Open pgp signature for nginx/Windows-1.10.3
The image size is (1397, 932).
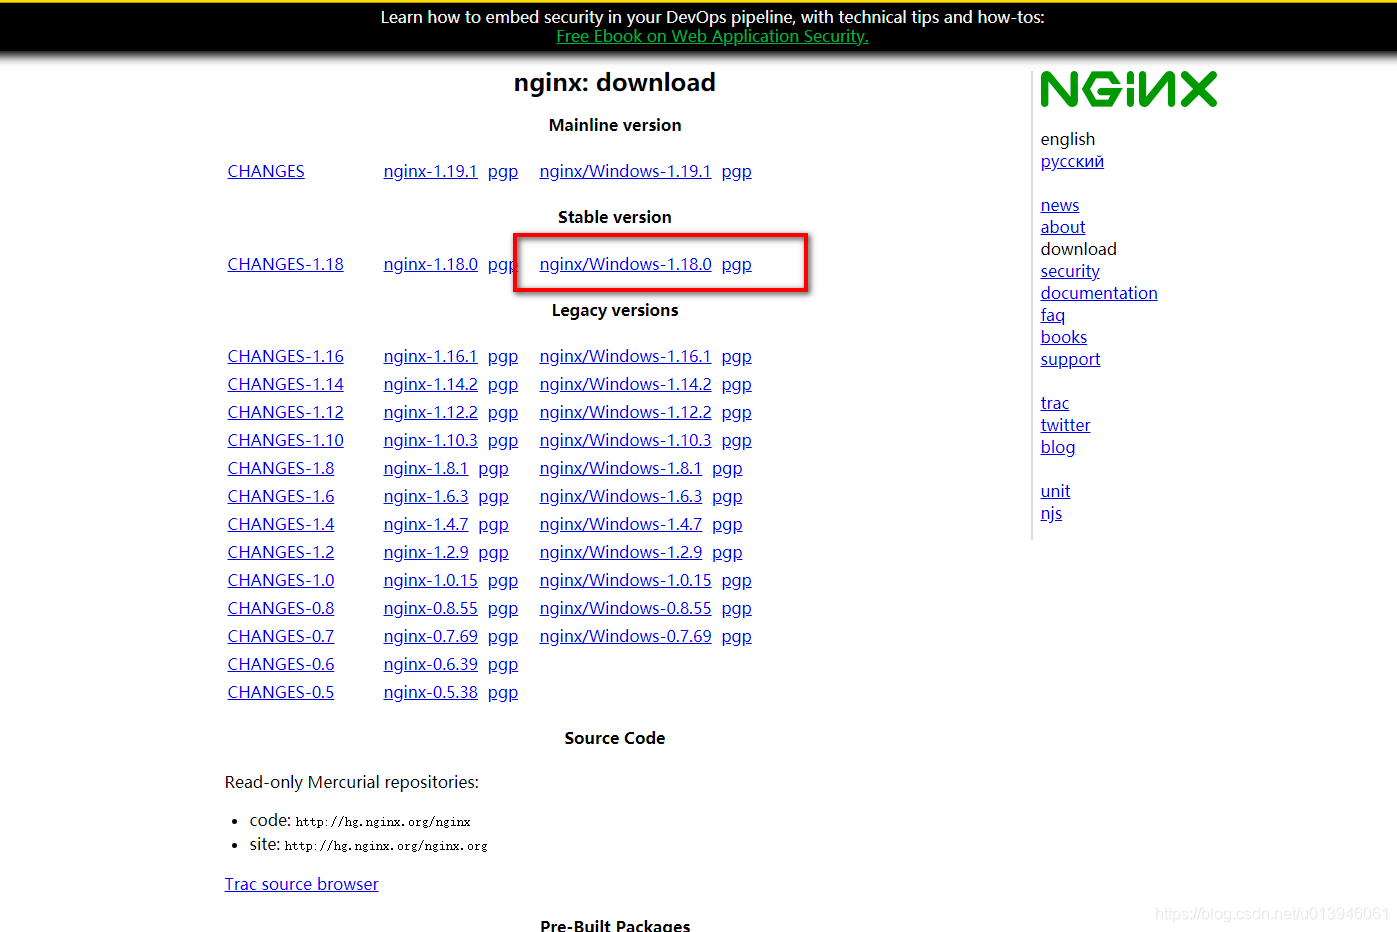point(737,440)
